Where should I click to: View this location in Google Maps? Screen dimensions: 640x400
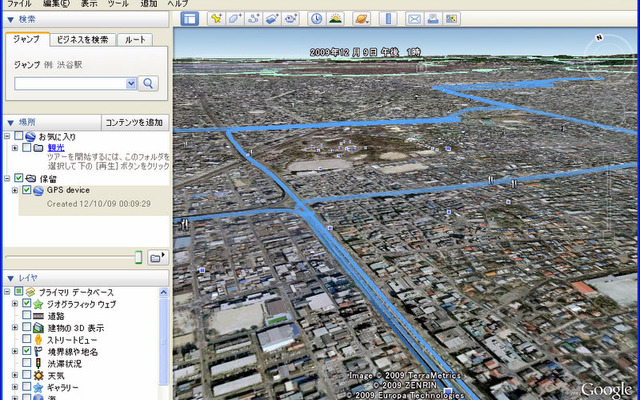point(452,19)
